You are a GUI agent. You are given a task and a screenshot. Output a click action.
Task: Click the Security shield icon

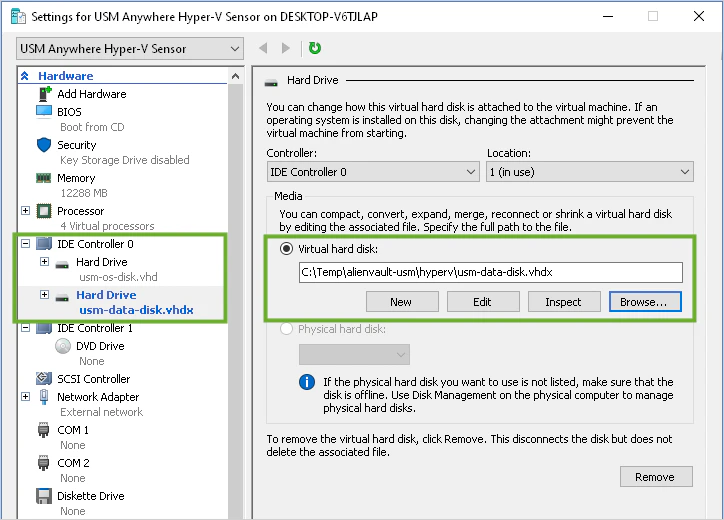click(x=44, y=145)
